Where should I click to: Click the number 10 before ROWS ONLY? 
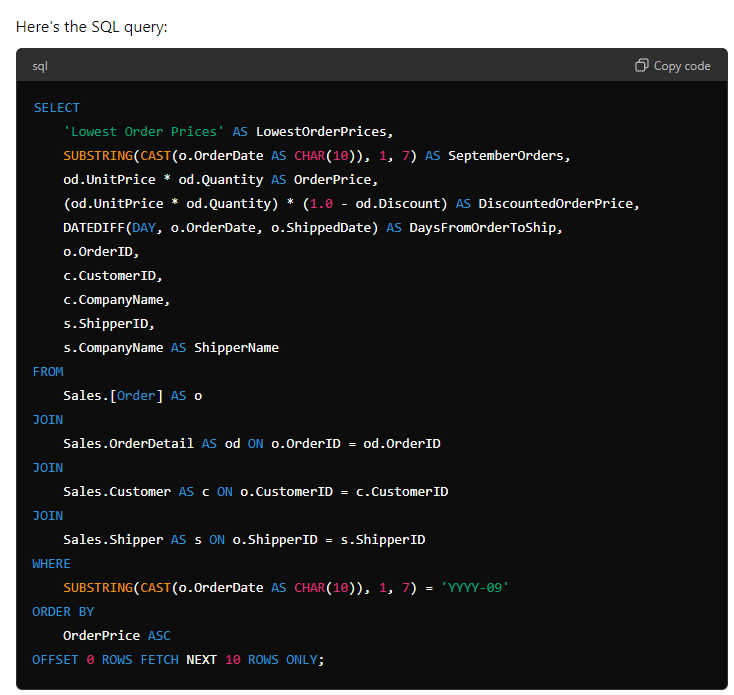[233, 659]
